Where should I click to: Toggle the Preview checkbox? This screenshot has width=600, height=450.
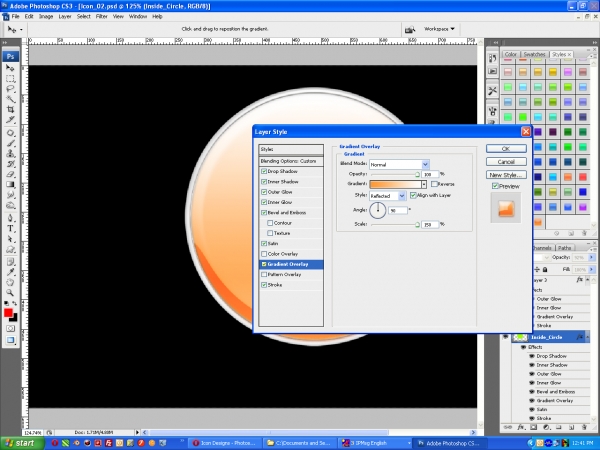[x=495, y=186]
